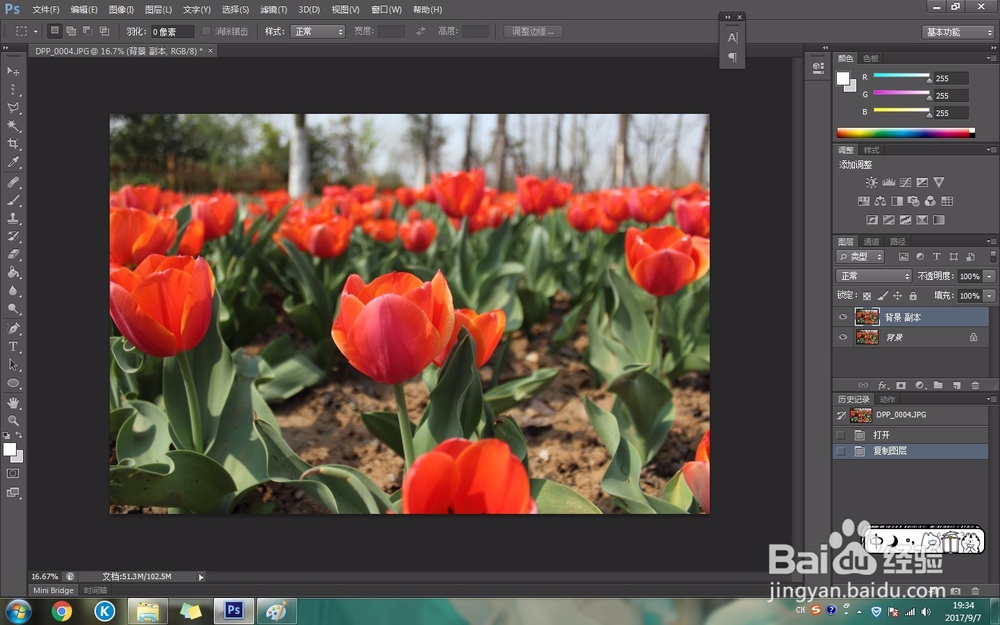Add Color Balance adjustment (scales icon)

(880, 201)
